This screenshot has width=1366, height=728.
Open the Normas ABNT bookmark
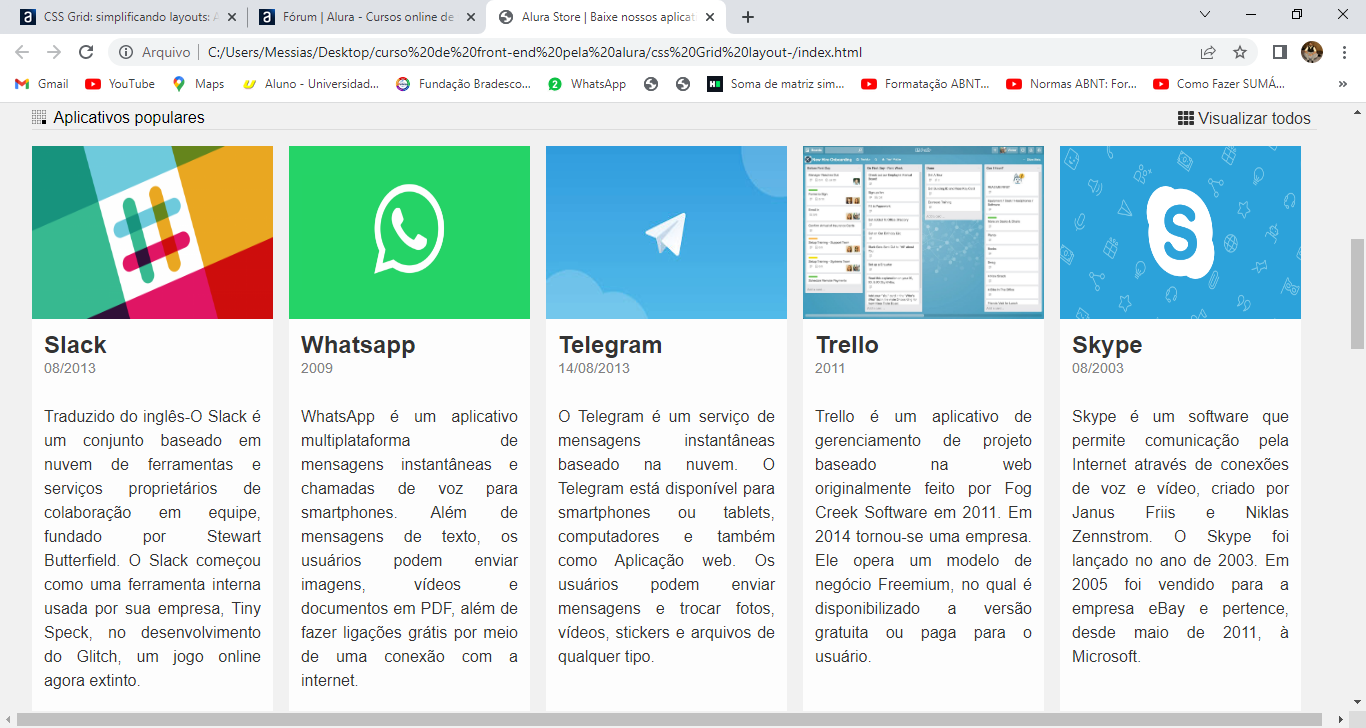[1072, 84]
